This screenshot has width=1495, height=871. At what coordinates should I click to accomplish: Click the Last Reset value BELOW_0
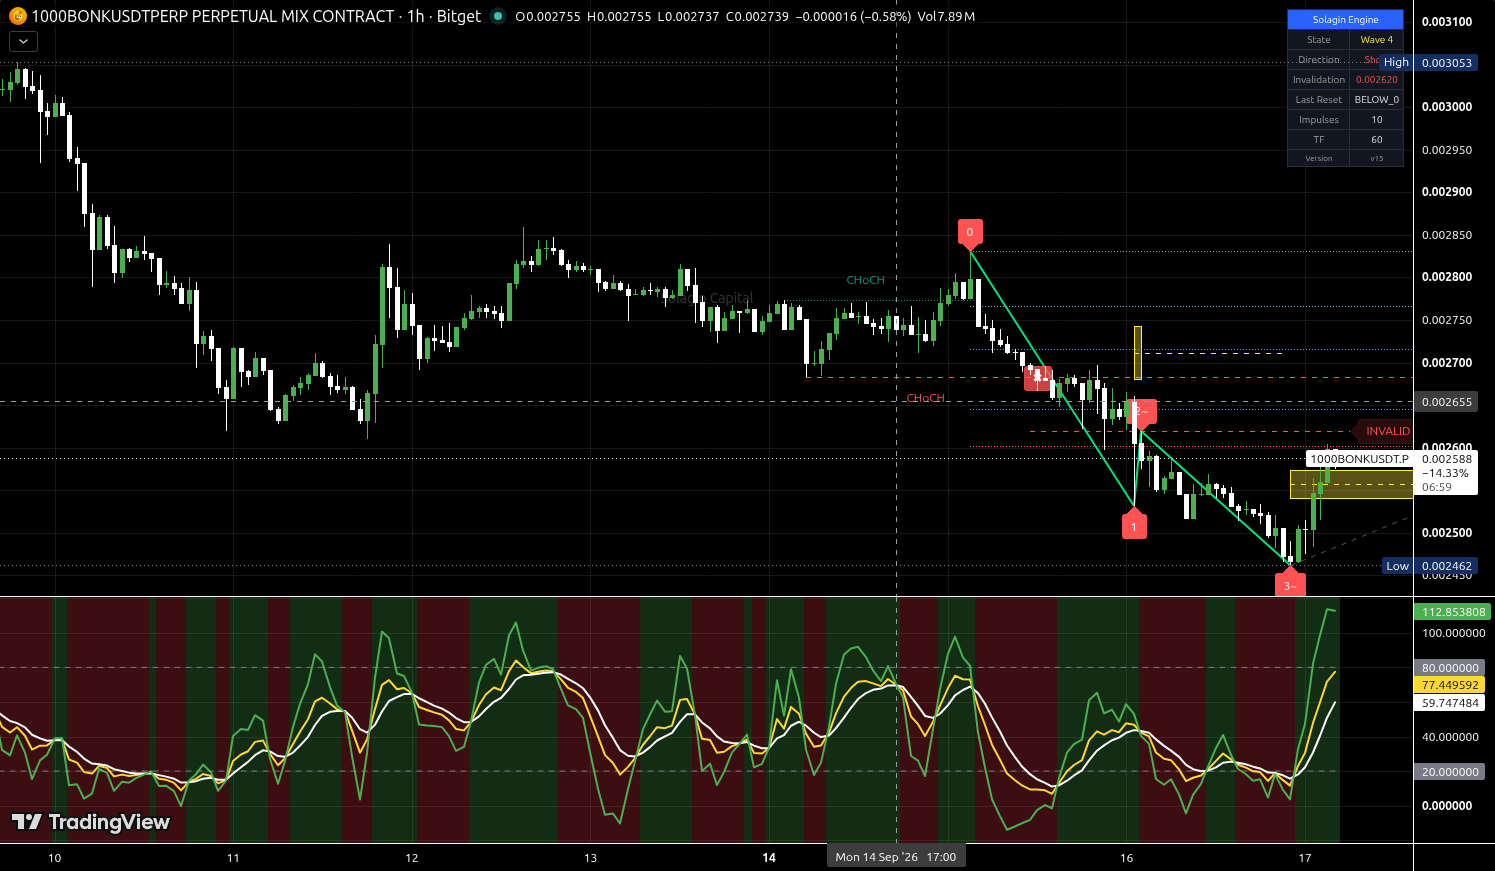[x=1376, y=100]
